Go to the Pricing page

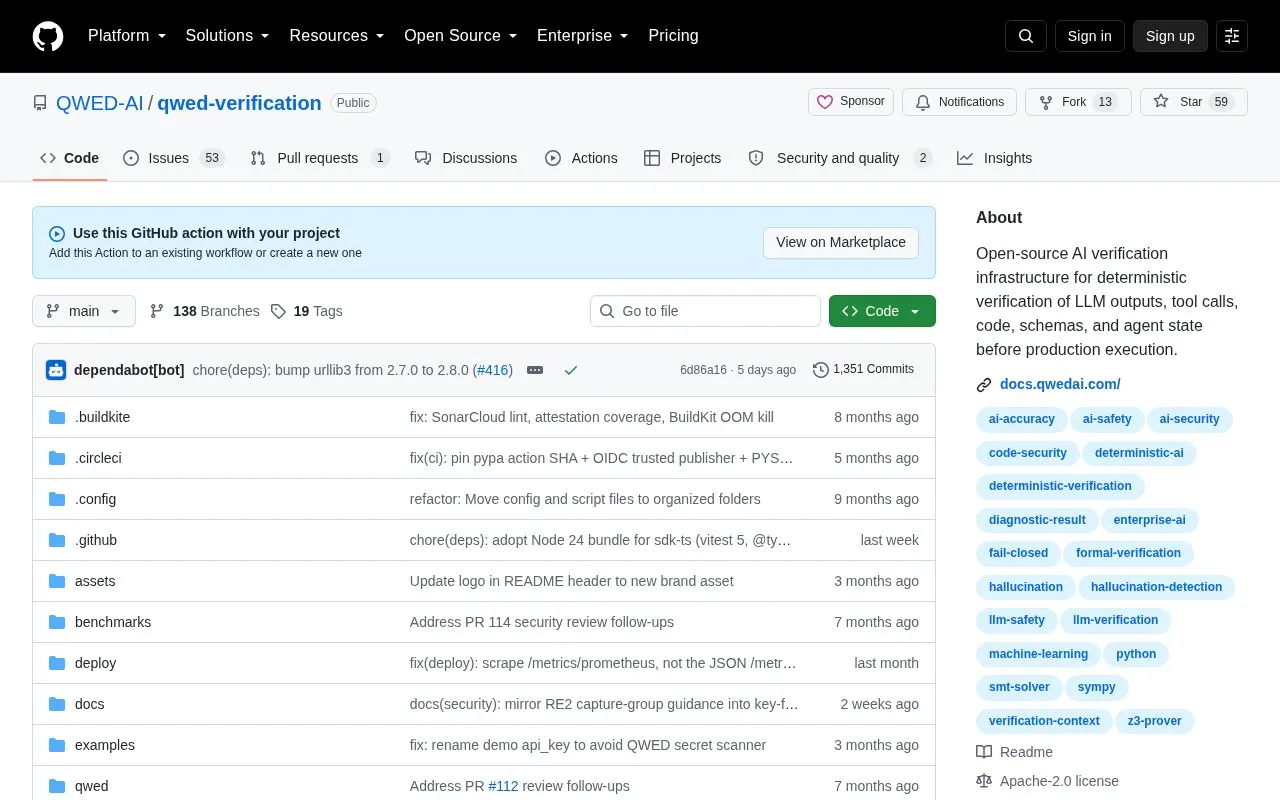pos(673,36)
